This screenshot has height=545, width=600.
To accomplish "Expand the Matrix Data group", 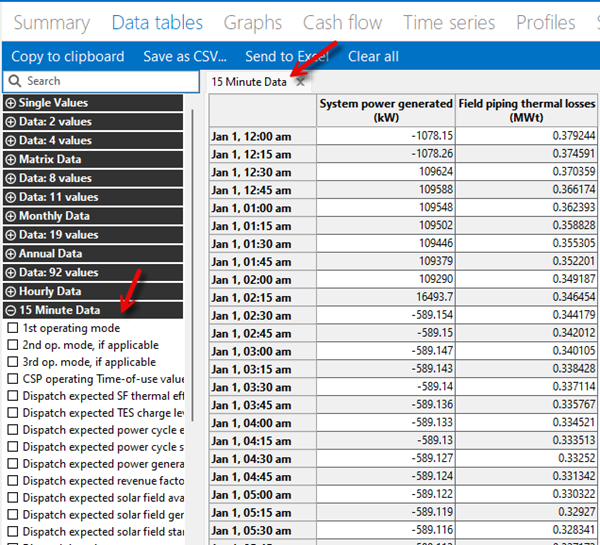I will 11,159.
